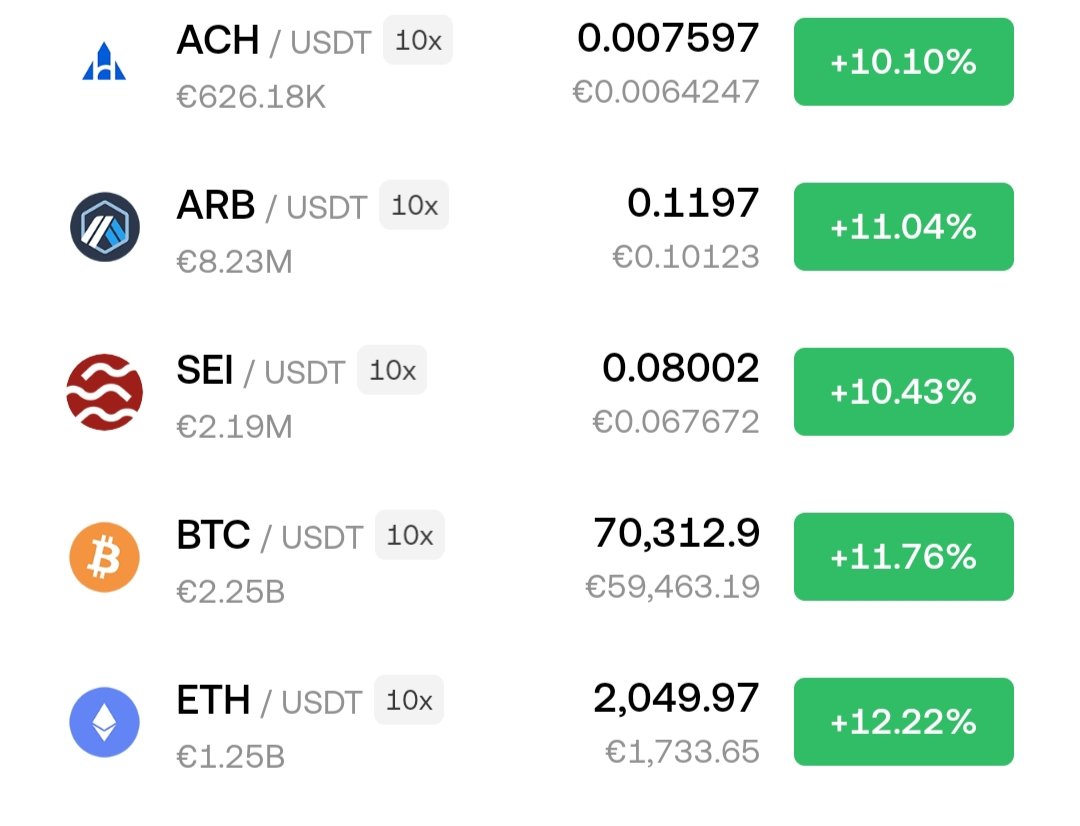
Task: Open the BTC / USDT pair name
Action: [269, 537]
